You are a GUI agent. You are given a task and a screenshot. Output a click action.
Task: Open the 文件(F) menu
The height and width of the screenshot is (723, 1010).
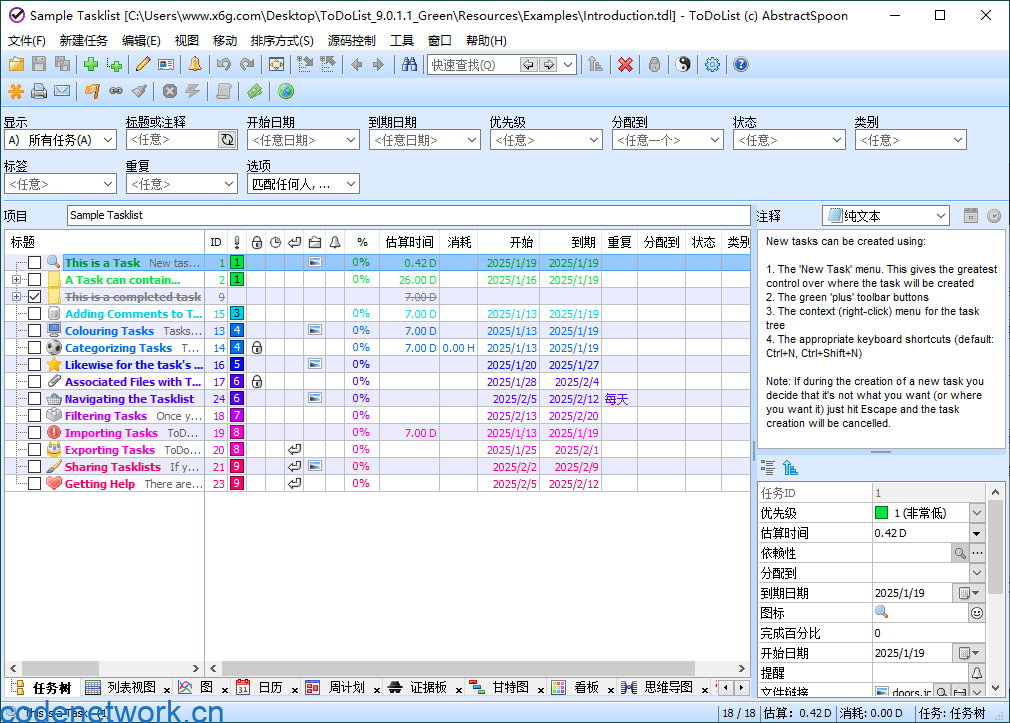pos(27,41)
